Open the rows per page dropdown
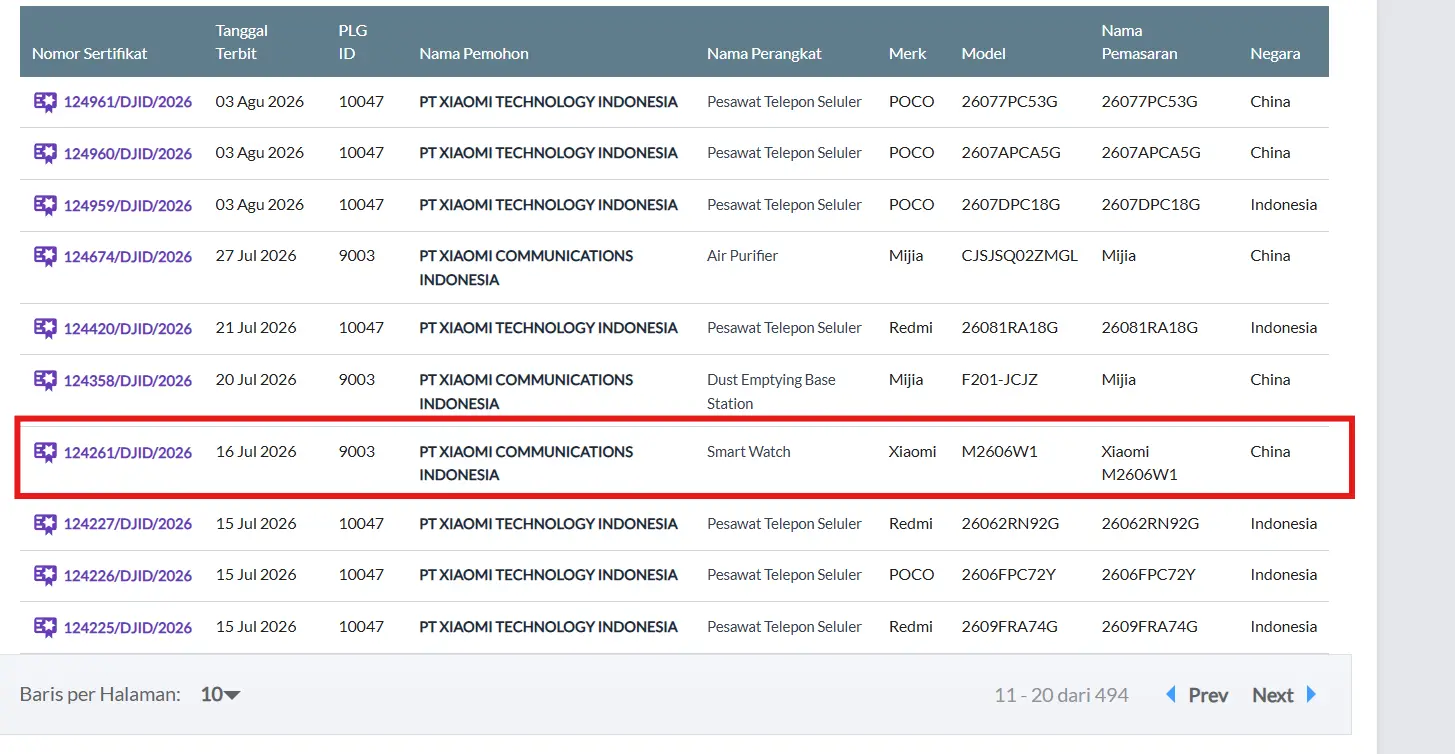This screenshot has width=1455, height=754. [x=220, y=694]
